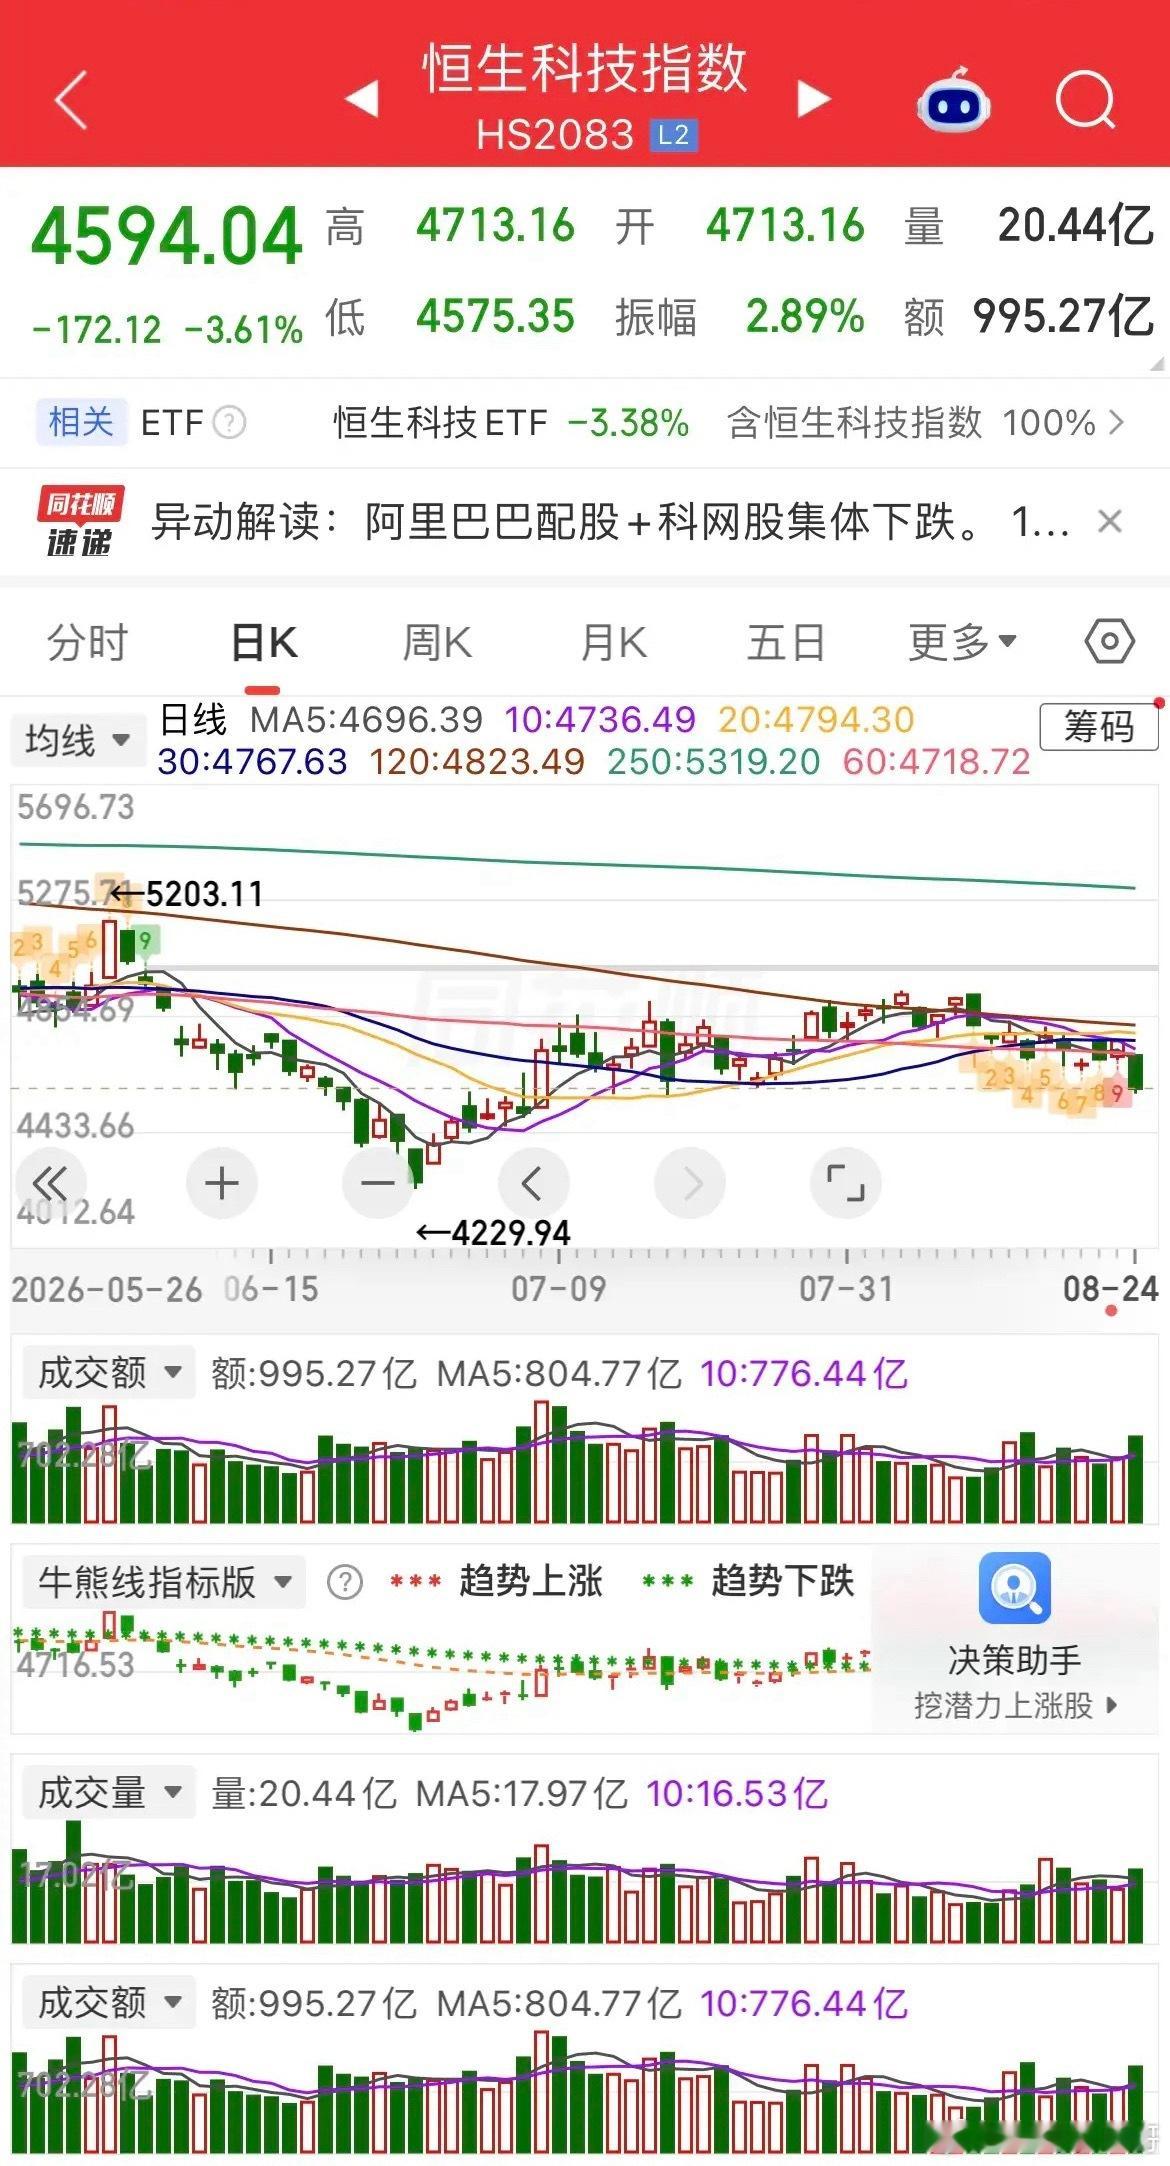1170x2166 pixels.
Task: Switch to previous index with left triangle
Action: [361, 99]
